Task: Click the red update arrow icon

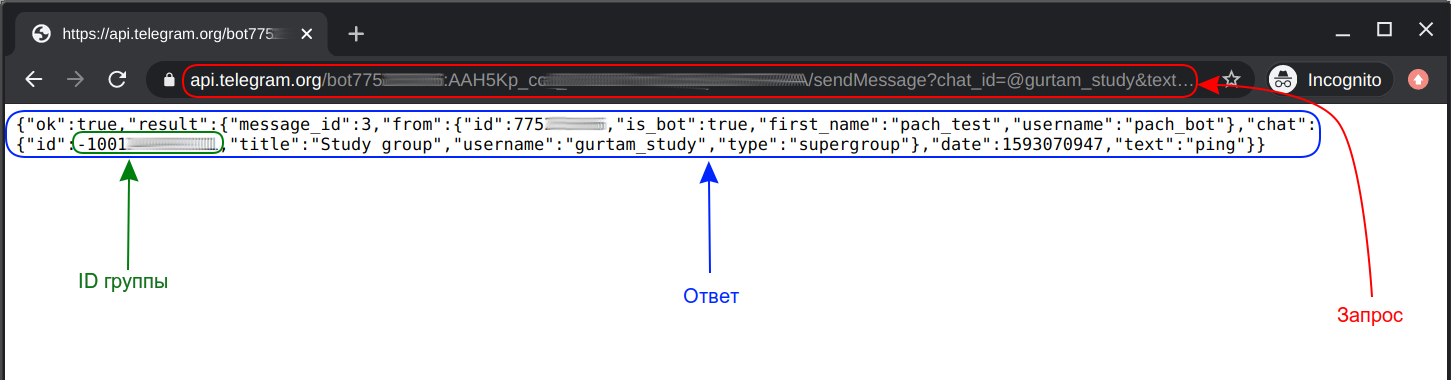Action: [x=1418, y=79]
